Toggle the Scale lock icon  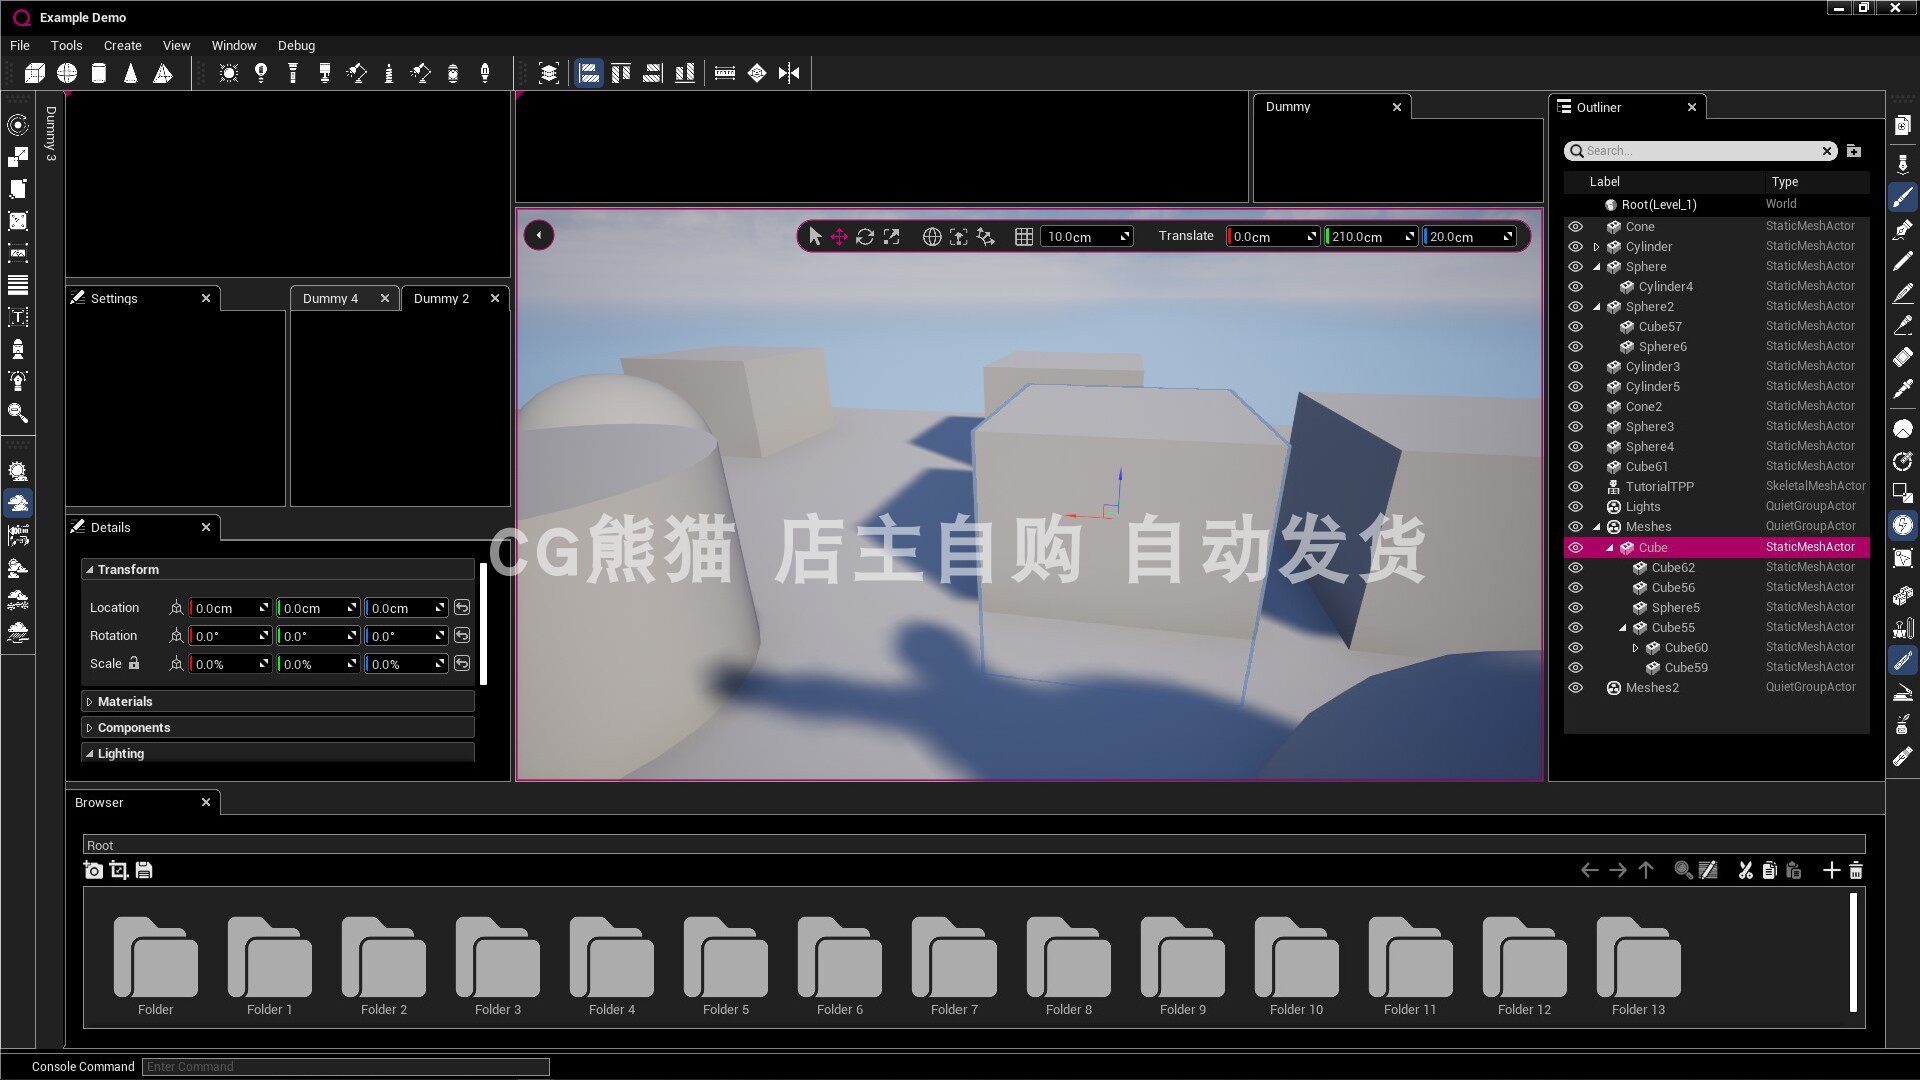(134, 663)
